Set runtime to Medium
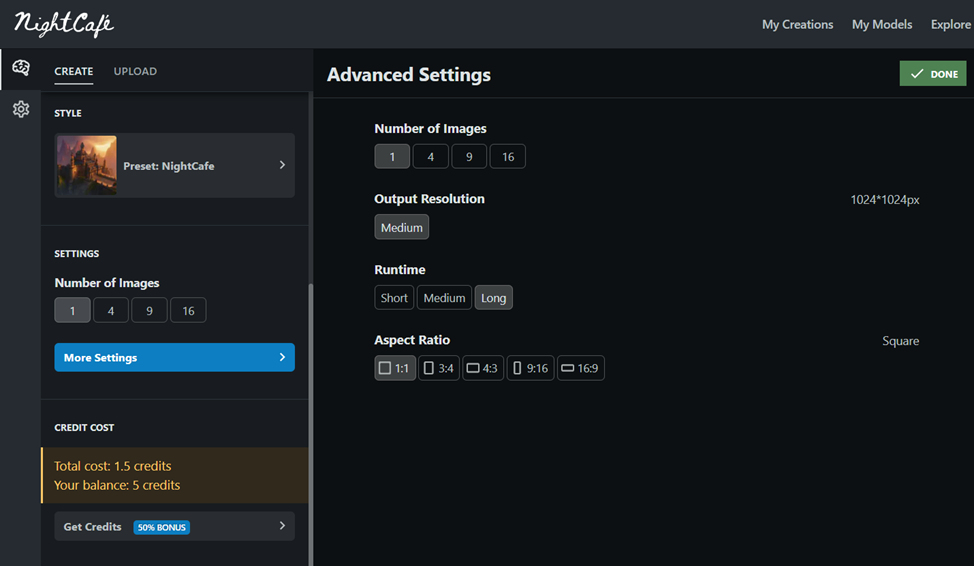Screen dimensions: 974x566 coord(444,298)
